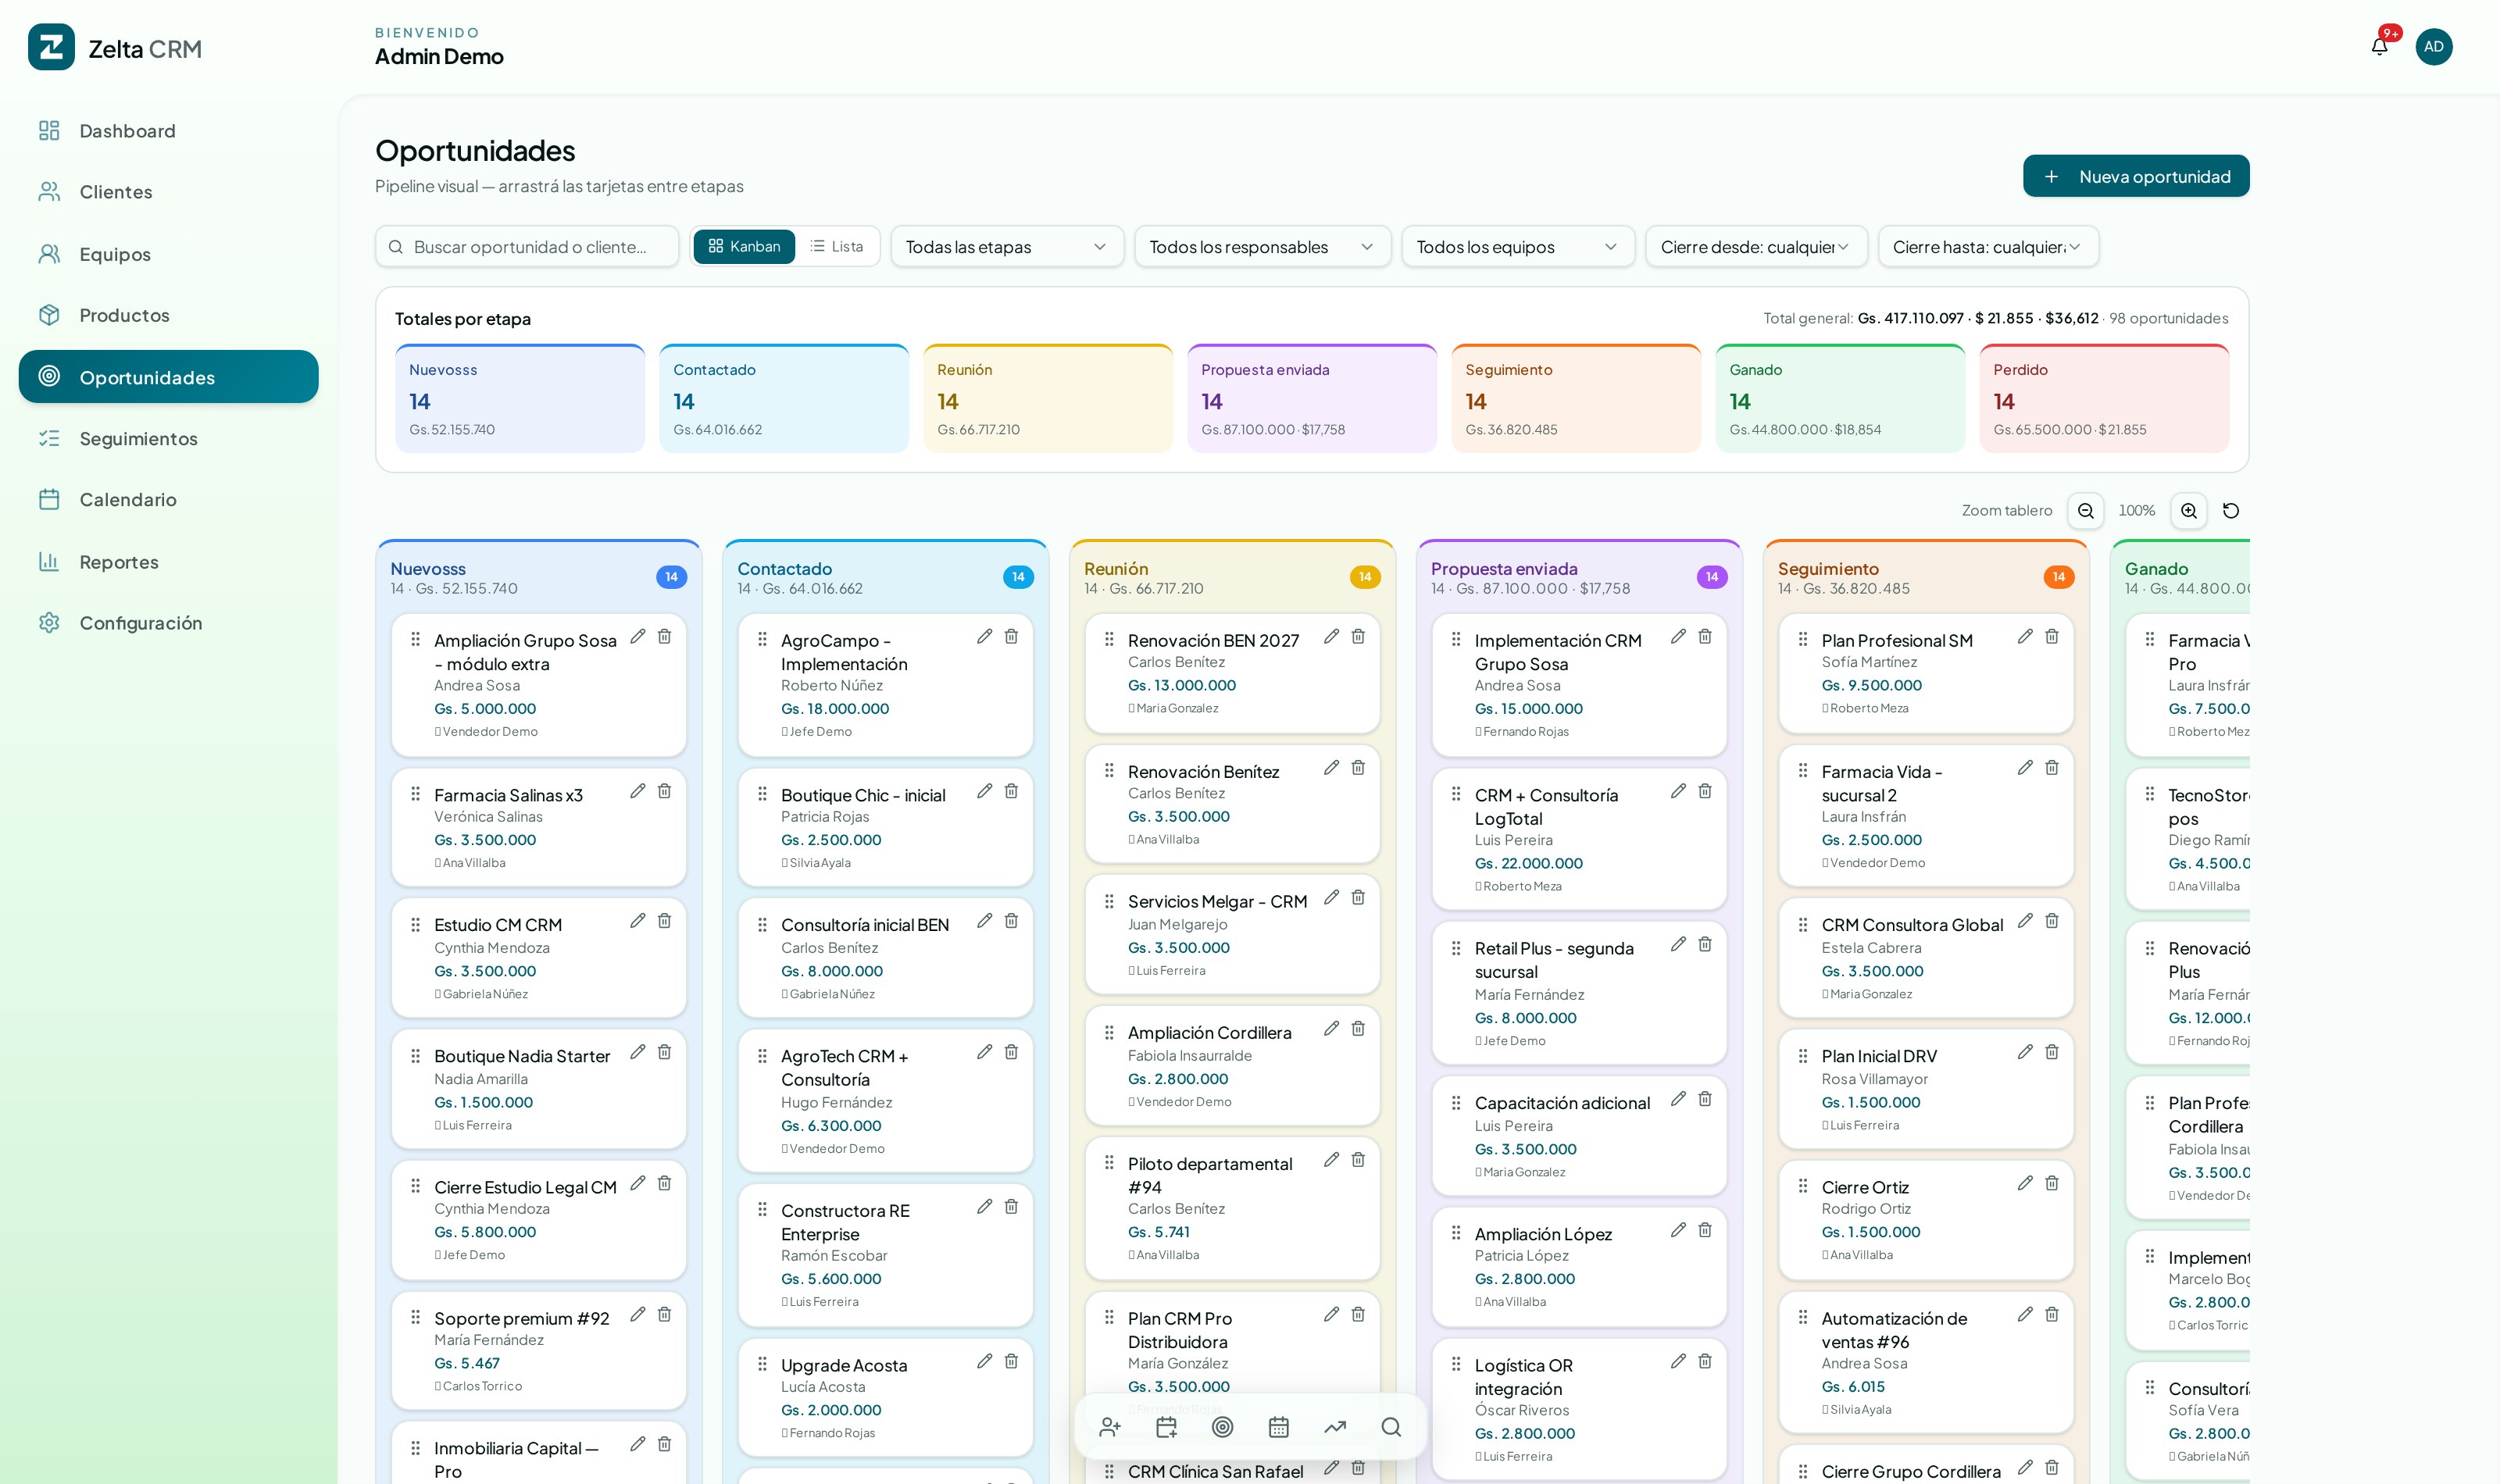This screenshot has width=2500, height=1484.
Task: Delete the CRM + Consultoría LogTotal card
Action: tap(1705, 791)
